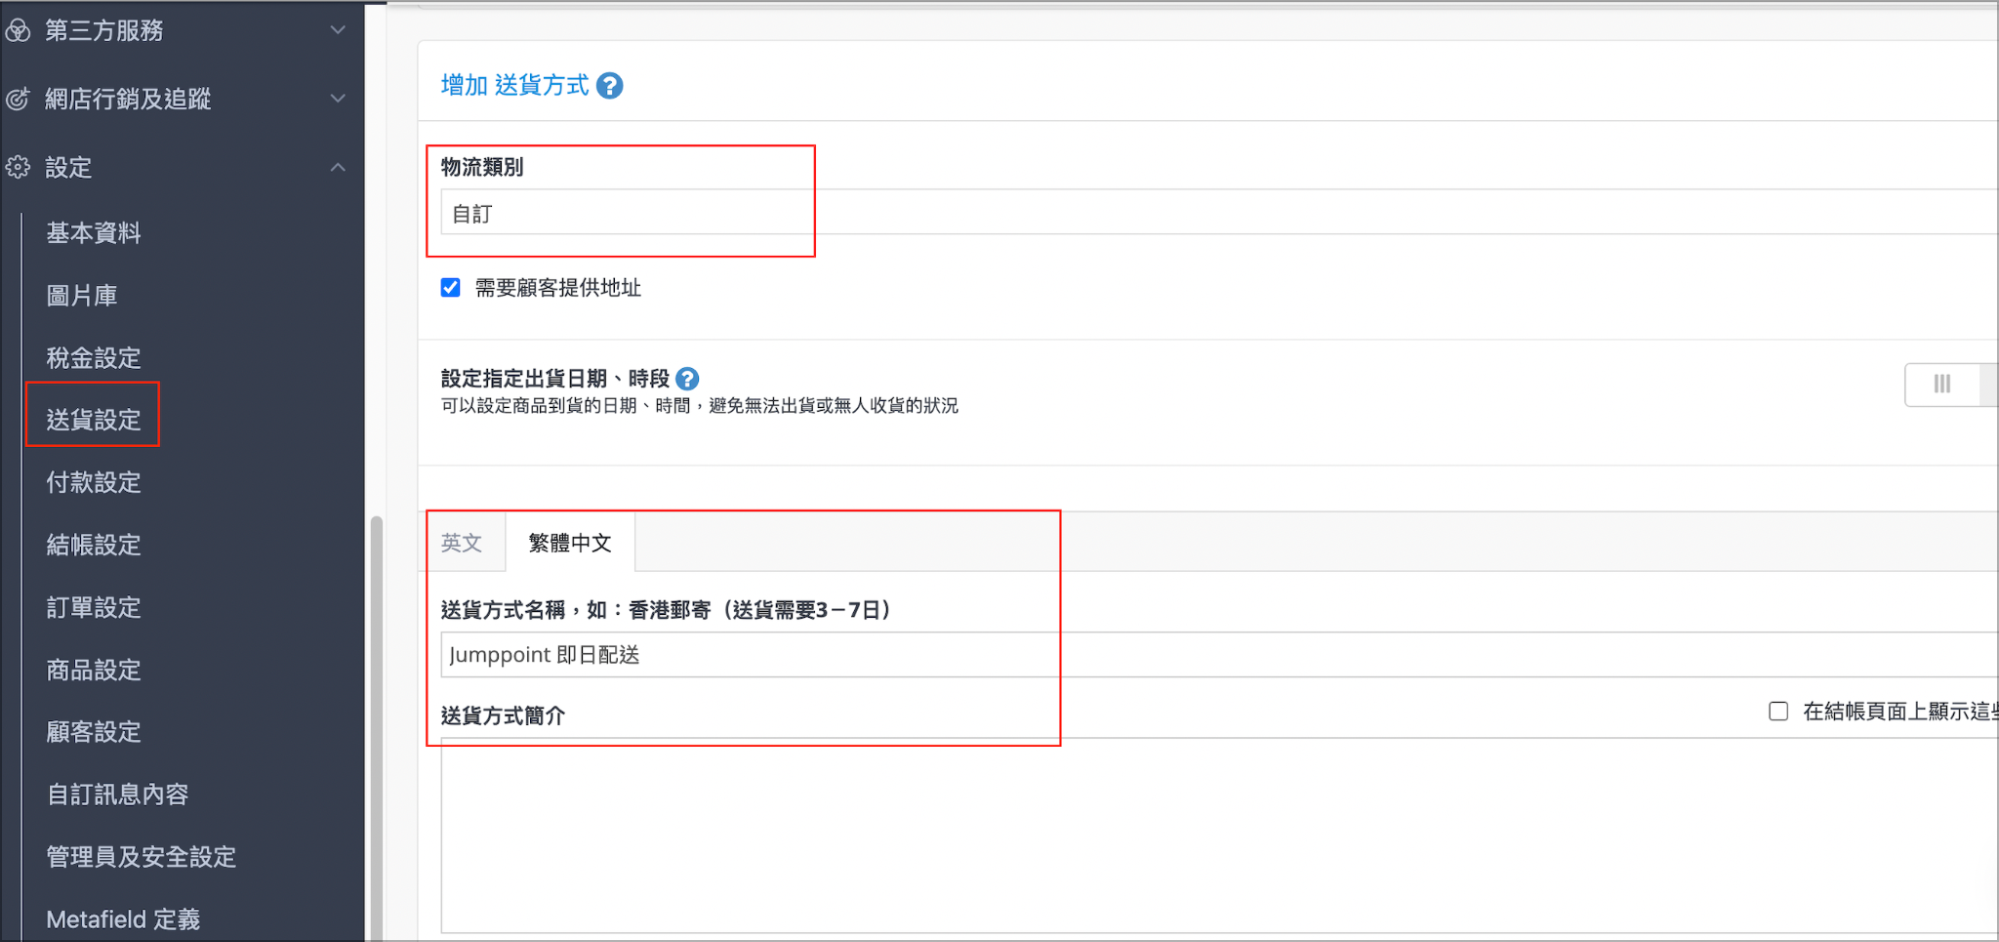This screenshot has width=1999, height=942.
Task: Open Metafield 定義 page
Action: pyautogui.click(x=123, y=919)
